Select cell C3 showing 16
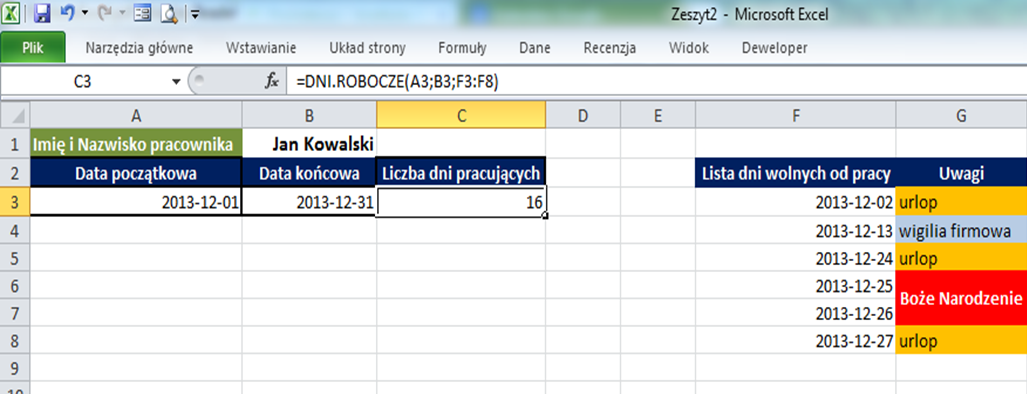Viewport: 1027px width, 394px height. (461, 202)
